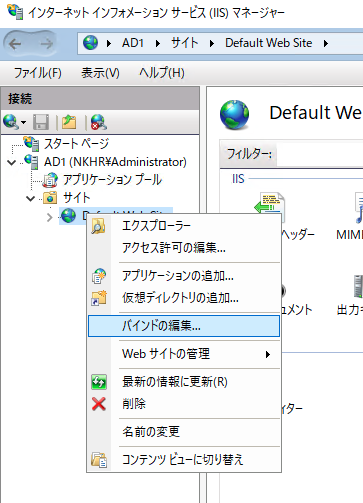Click the large Default Web Site globe header
This screenshot has height=503, width=363.
(x=235, y=115)
